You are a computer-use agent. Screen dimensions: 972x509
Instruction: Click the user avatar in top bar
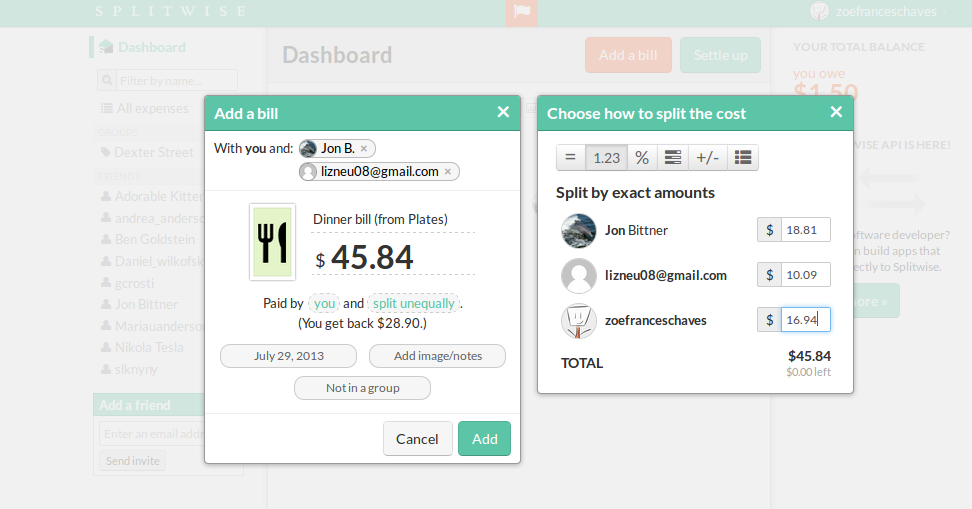[820, 11]
